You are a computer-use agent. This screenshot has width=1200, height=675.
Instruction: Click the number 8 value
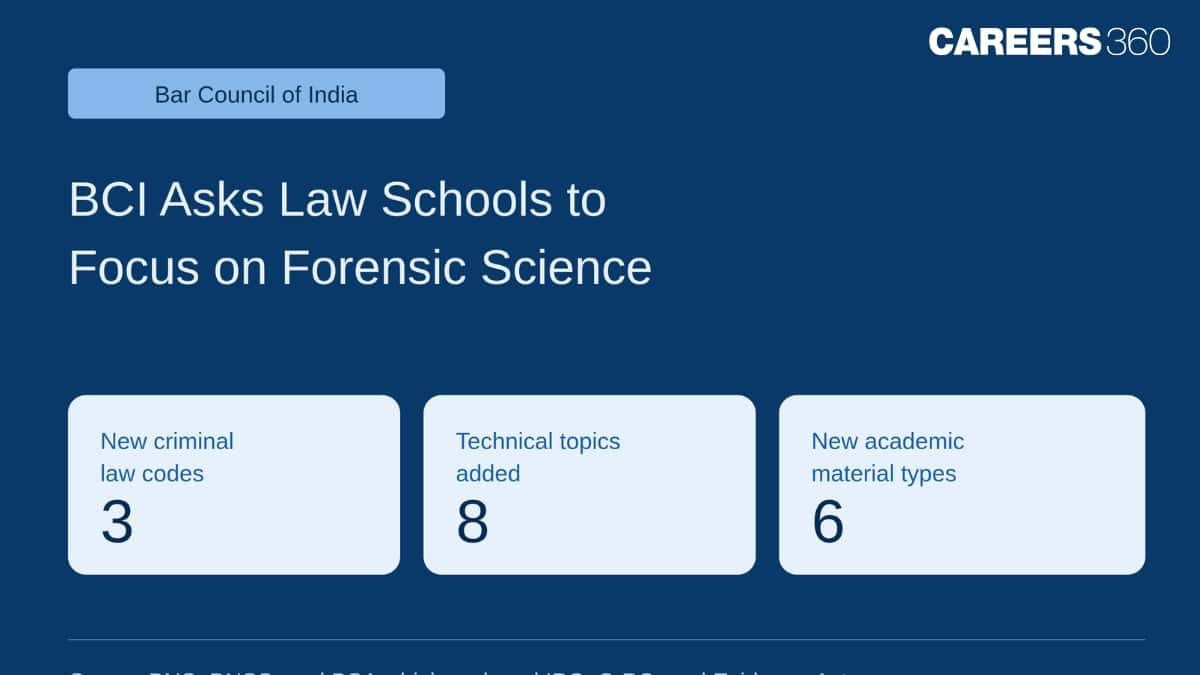click(x=472, y=522)
